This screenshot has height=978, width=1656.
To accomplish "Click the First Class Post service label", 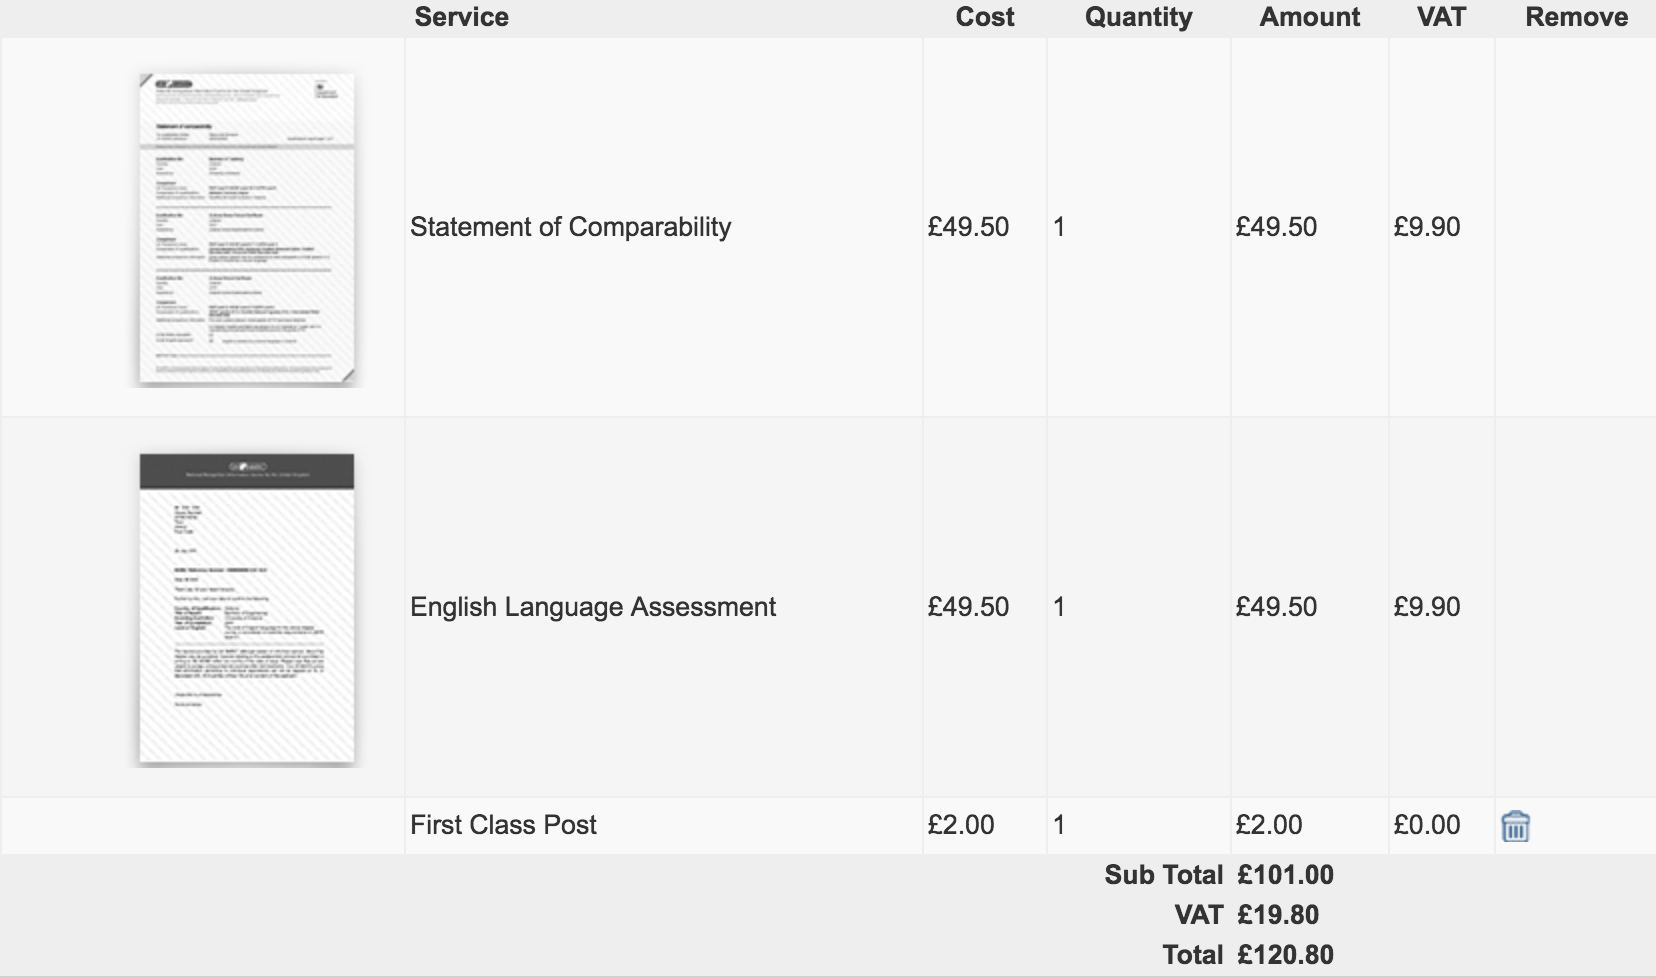I will 503,825.
